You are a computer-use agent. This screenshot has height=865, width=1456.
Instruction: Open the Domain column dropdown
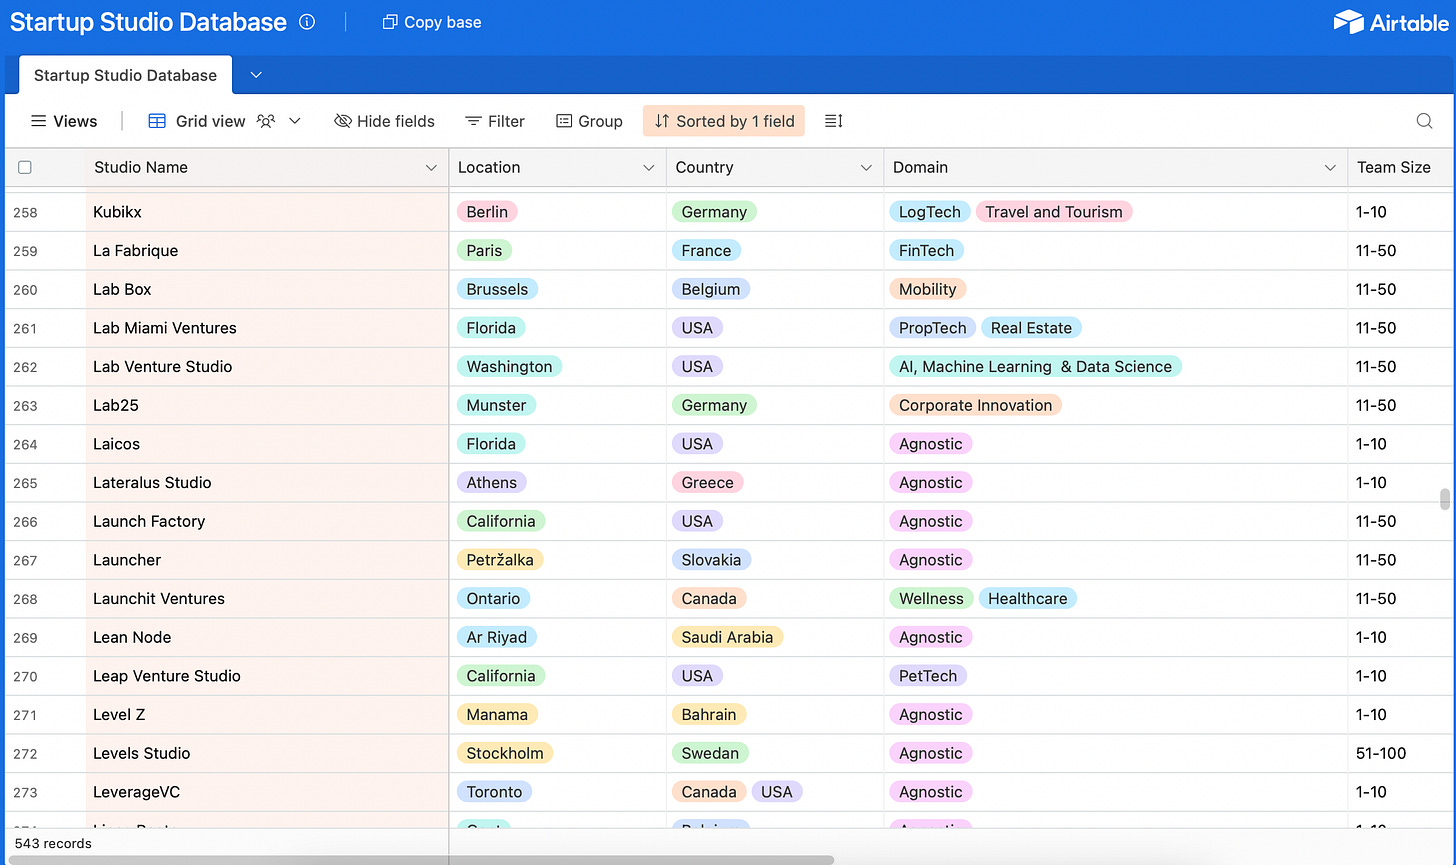(x=1330, y=168)
